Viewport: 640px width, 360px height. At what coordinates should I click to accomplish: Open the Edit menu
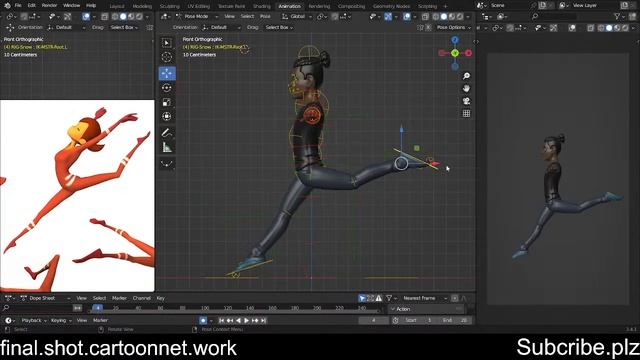tap(31, 6)
